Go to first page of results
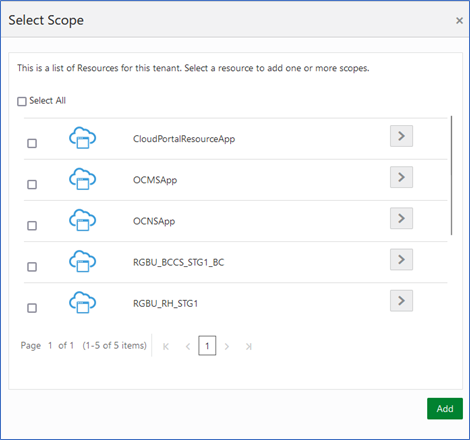Image resolution: width=470 pixels, height=440 pixels. [166, 347]
